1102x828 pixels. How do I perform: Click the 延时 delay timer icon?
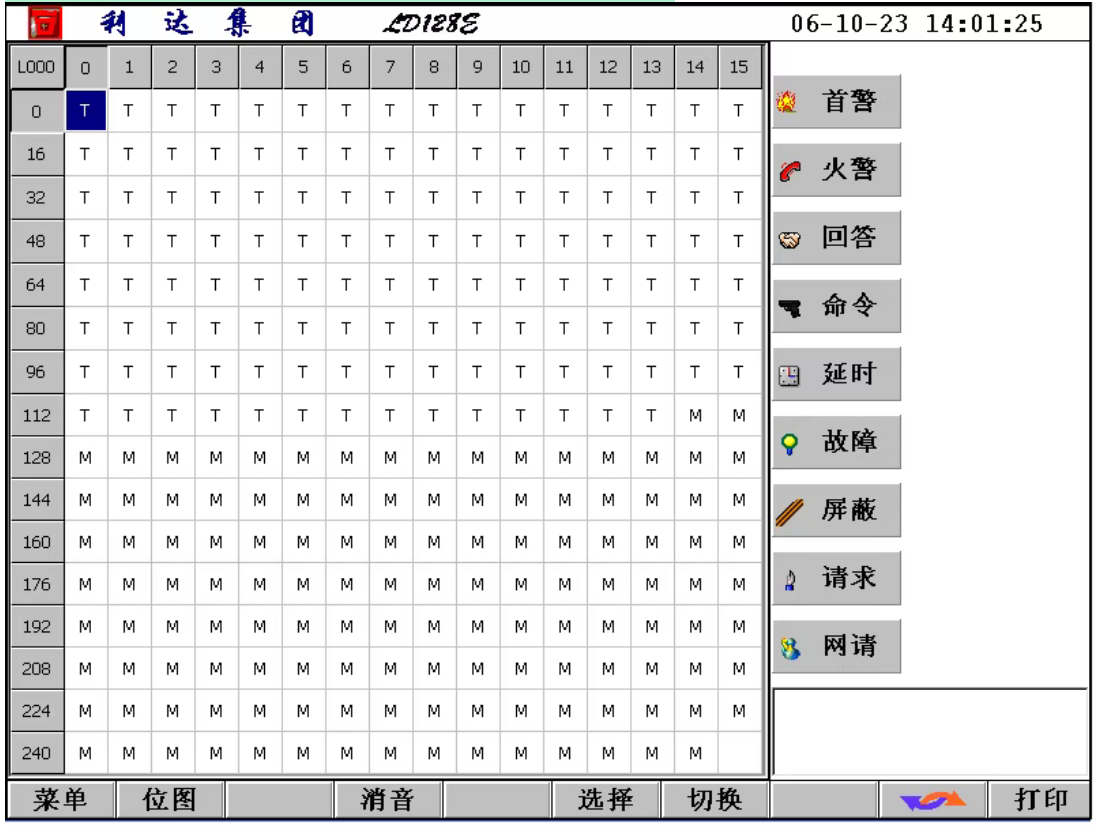[x=789, y=377]
